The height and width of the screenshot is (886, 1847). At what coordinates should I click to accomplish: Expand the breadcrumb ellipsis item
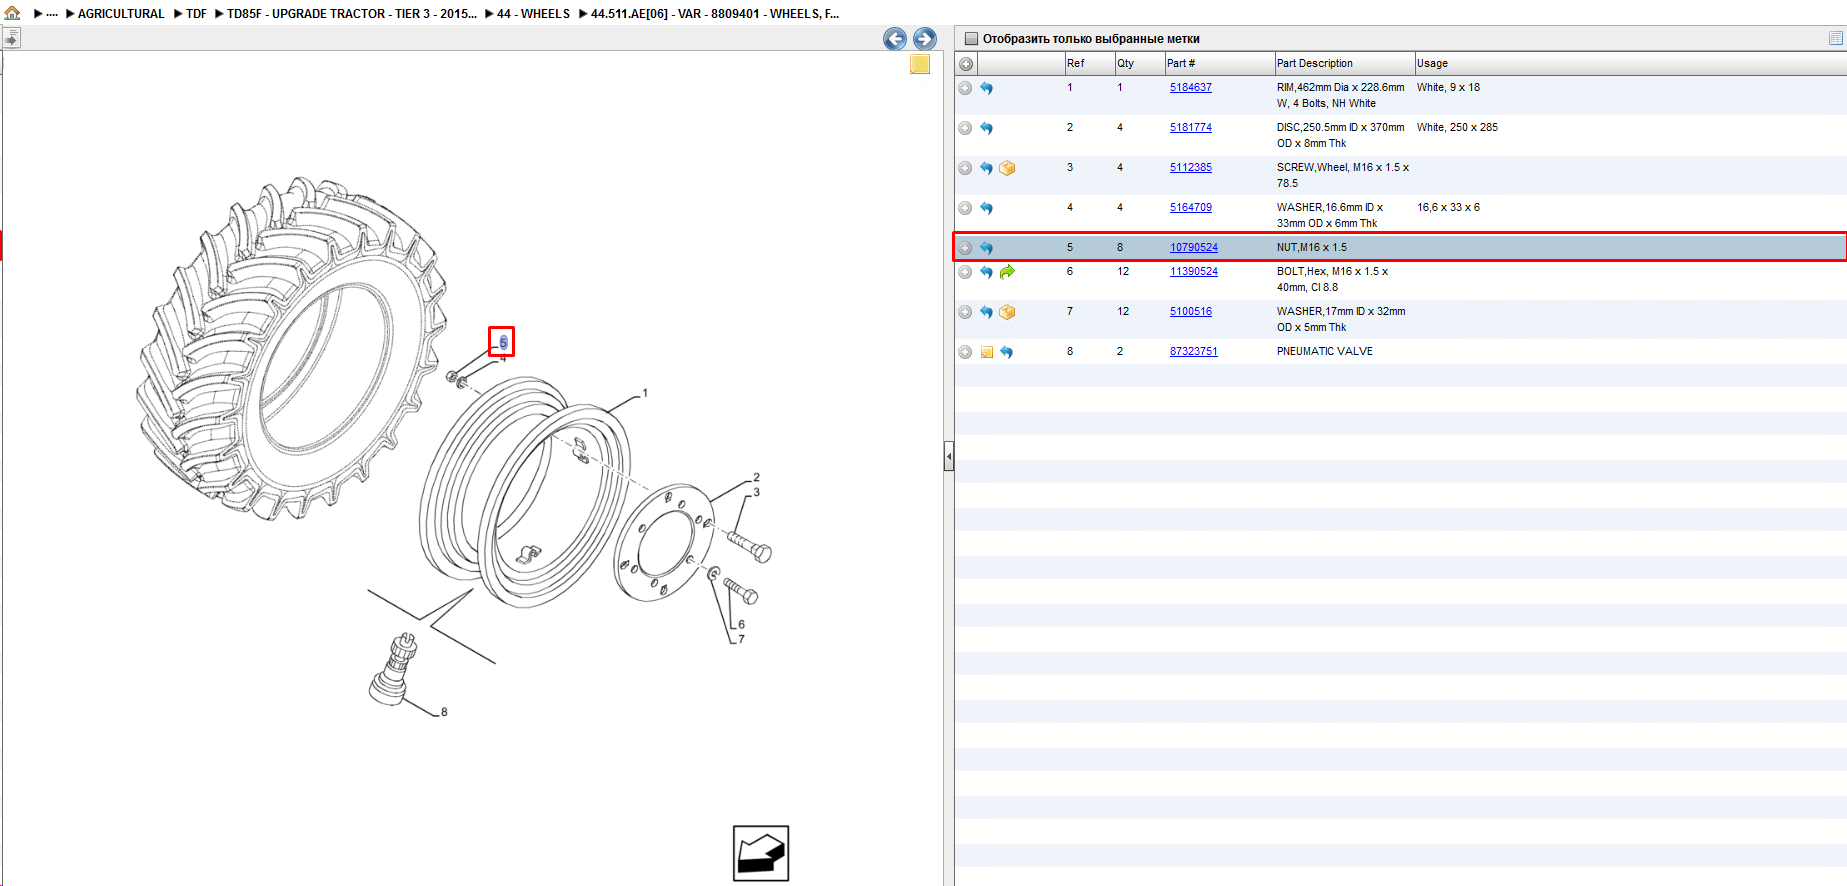[52, 14]
